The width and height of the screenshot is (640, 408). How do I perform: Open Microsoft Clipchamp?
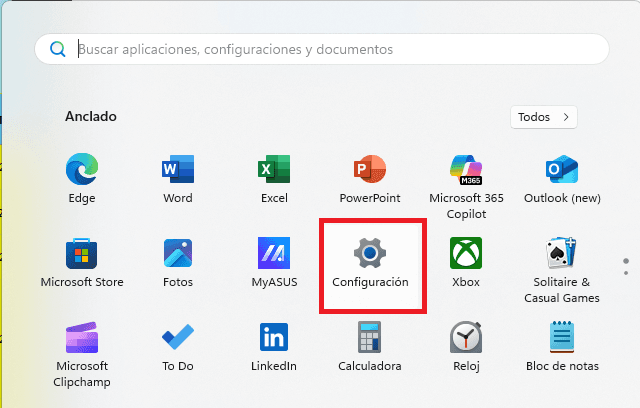tap(82, 354)
